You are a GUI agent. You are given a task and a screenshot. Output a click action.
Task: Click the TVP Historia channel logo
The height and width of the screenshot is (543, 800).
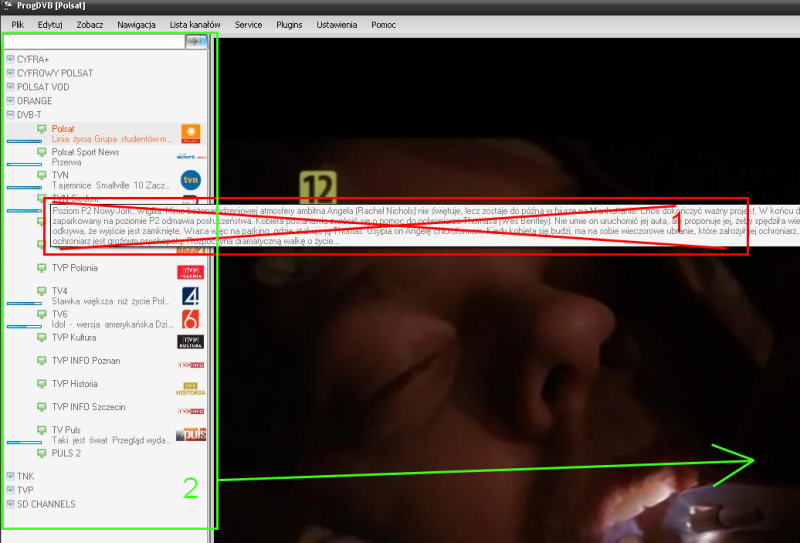[x=191, y=388]
